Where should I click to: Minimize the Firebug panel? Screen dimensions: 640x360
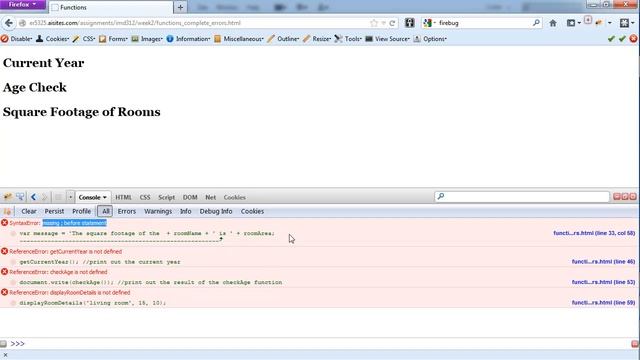[617, 197]
